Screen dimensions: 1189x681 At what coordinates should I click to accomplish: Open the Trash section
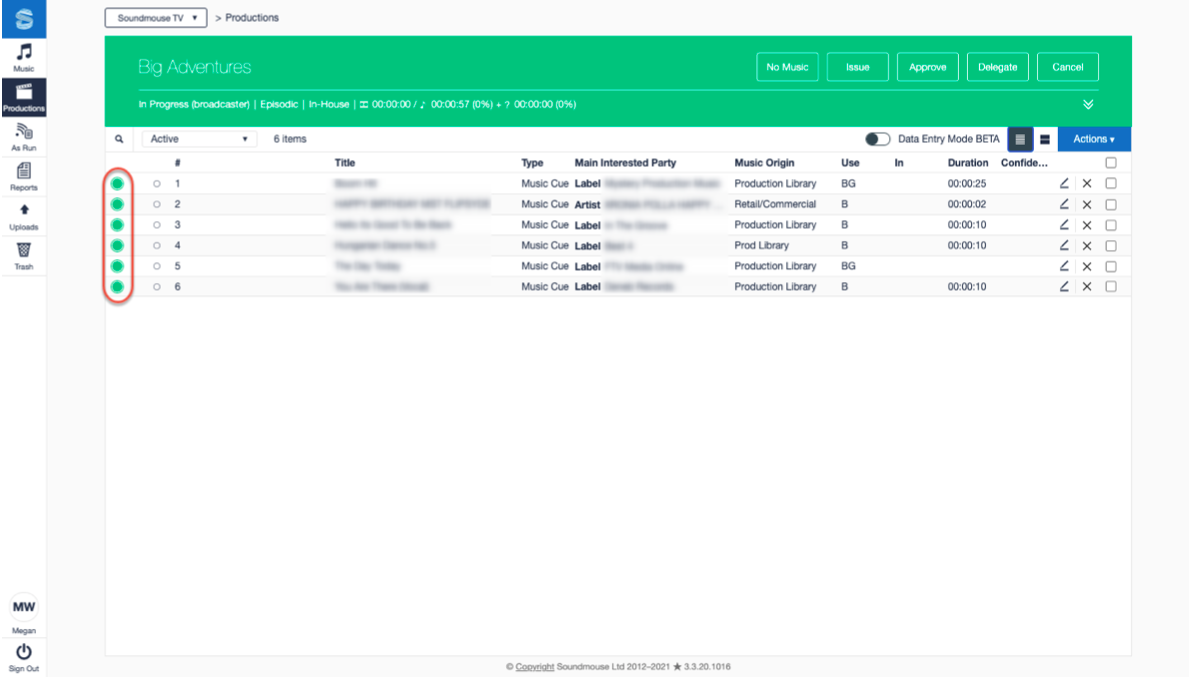pyautogui.click(x=24, y=256)
